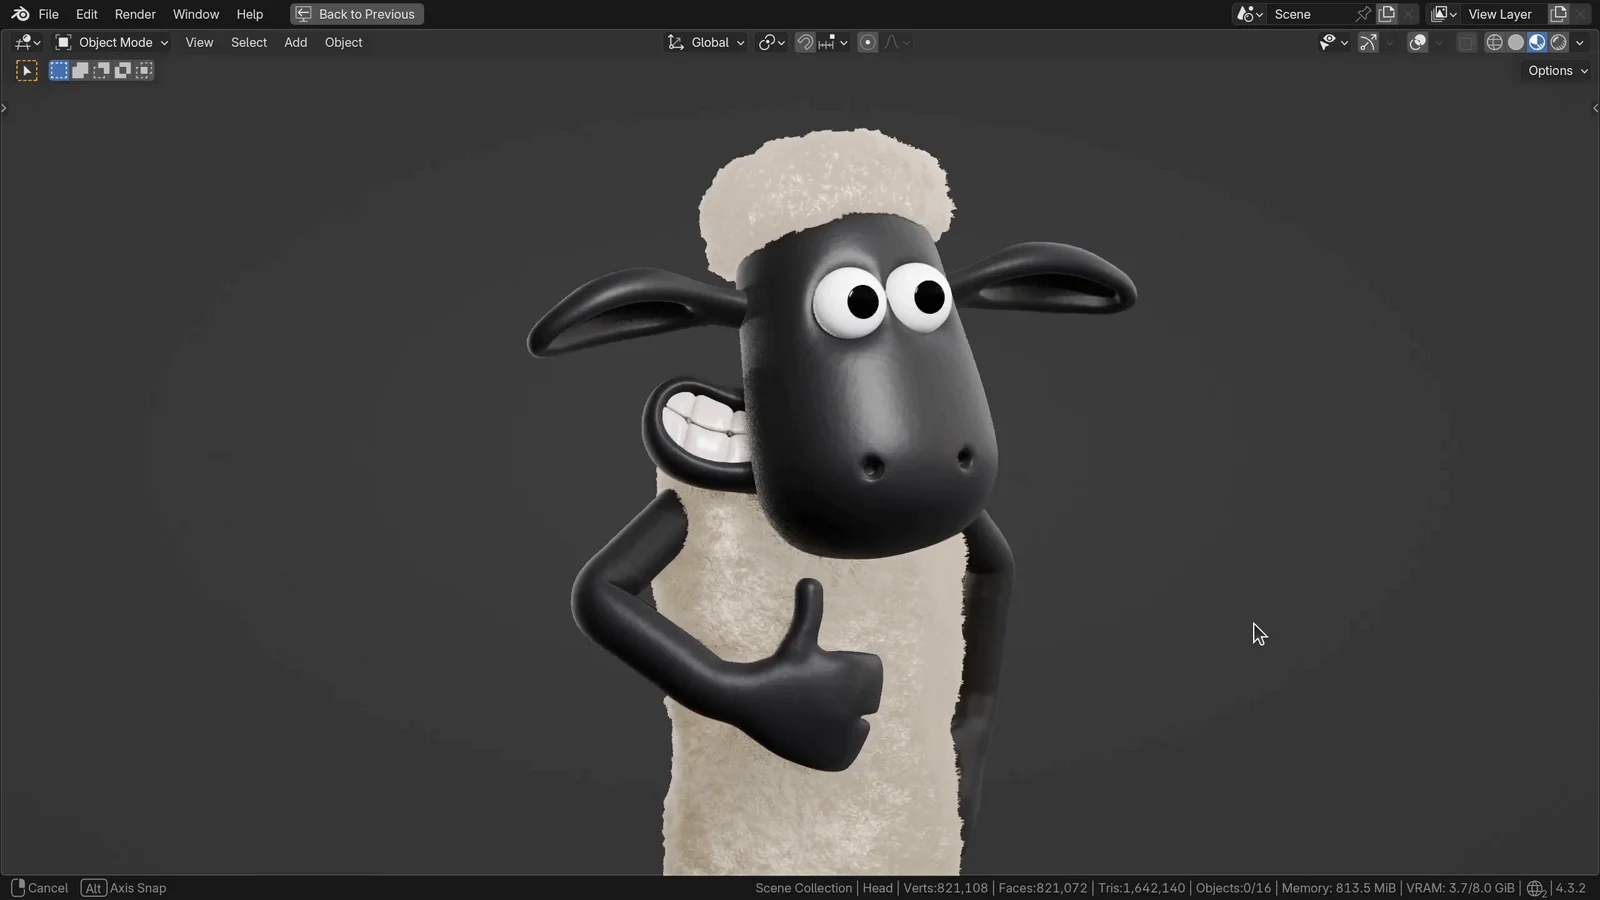Screen dimensions: 1600x900
Task: Open the Object Mode dropdown
Action: [x=110, y=42]
